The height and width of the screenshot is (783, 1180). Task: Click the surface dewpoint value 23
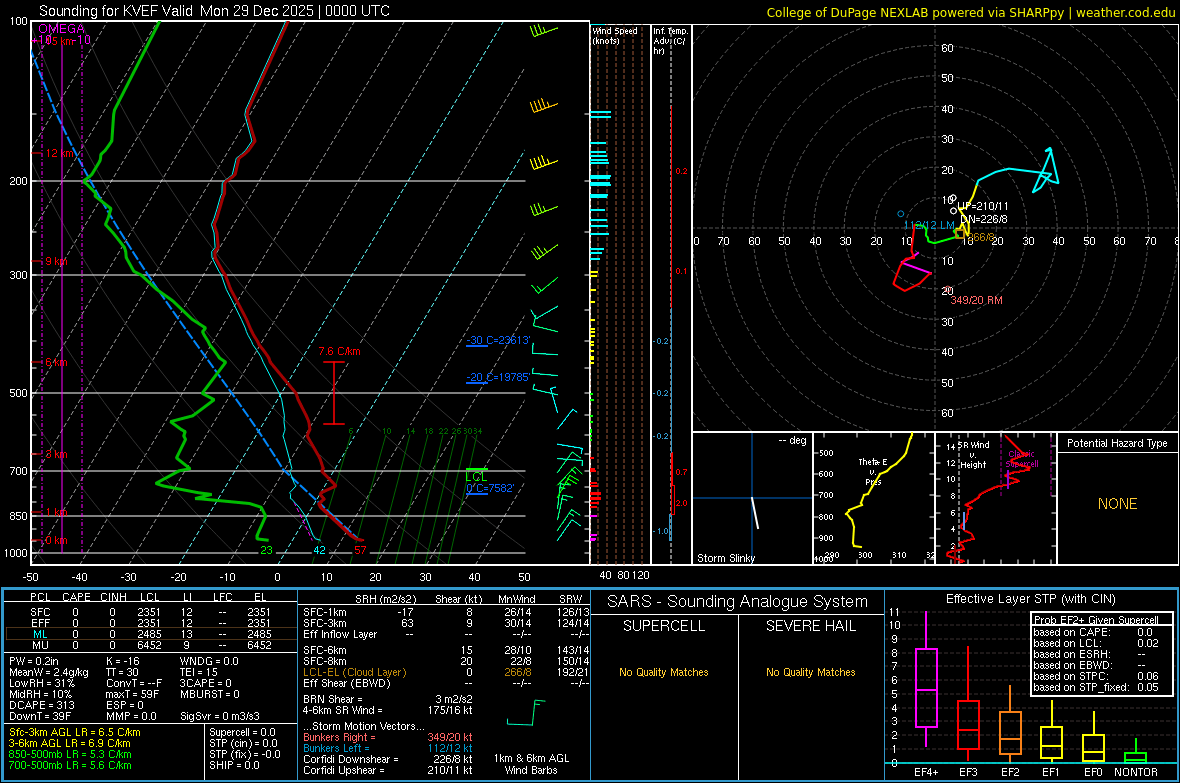[x=266, y=550]
